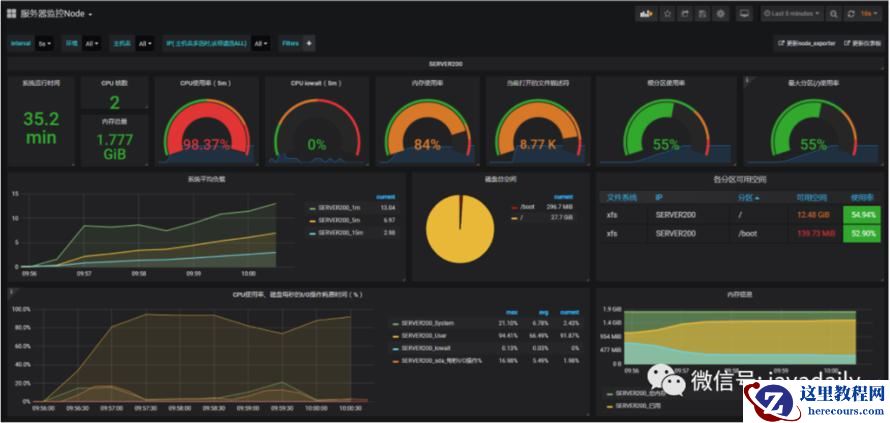Click the Share dashboard icon
This screenshot has width=890, height=423.
click(686, 14)
